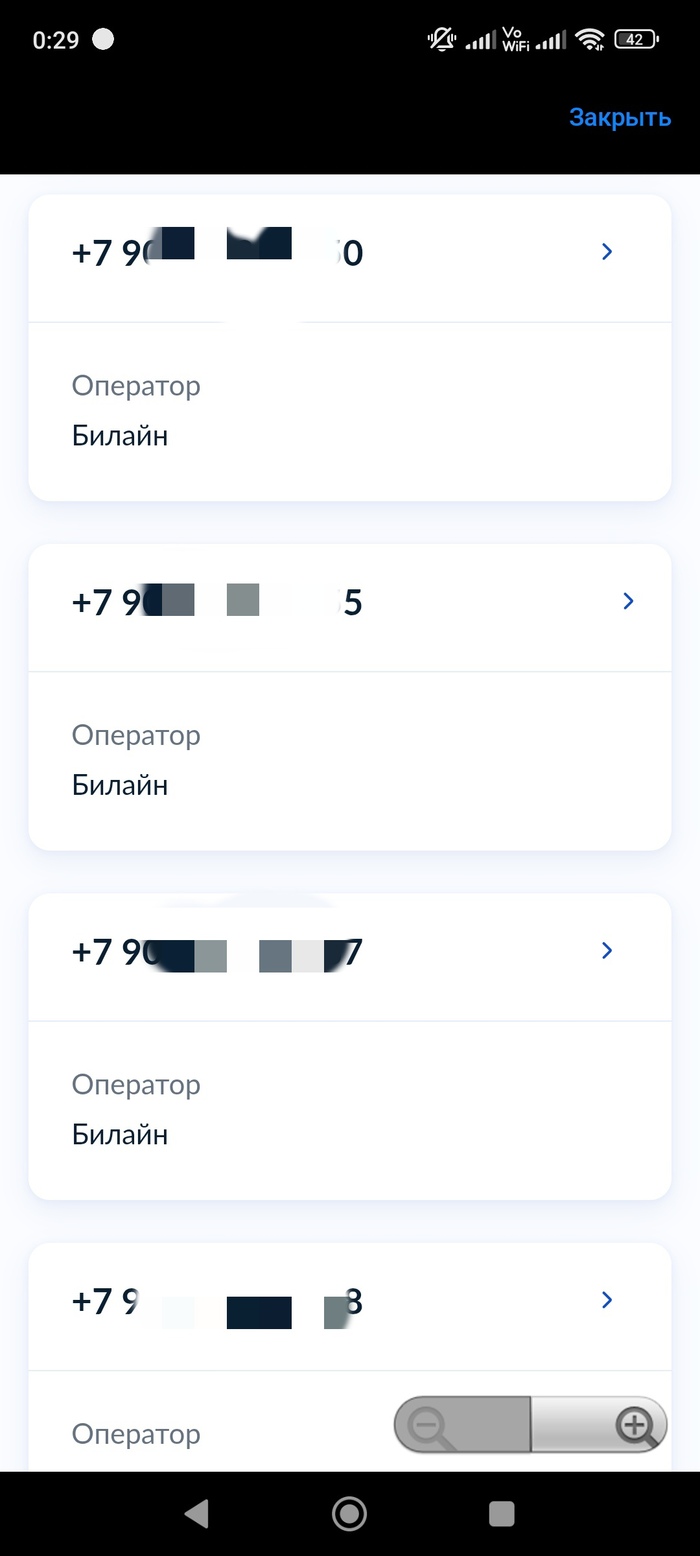Screen dimensions: 700x1556
Task: Open recent apps with square button
Action: [x=501, y=1513]
